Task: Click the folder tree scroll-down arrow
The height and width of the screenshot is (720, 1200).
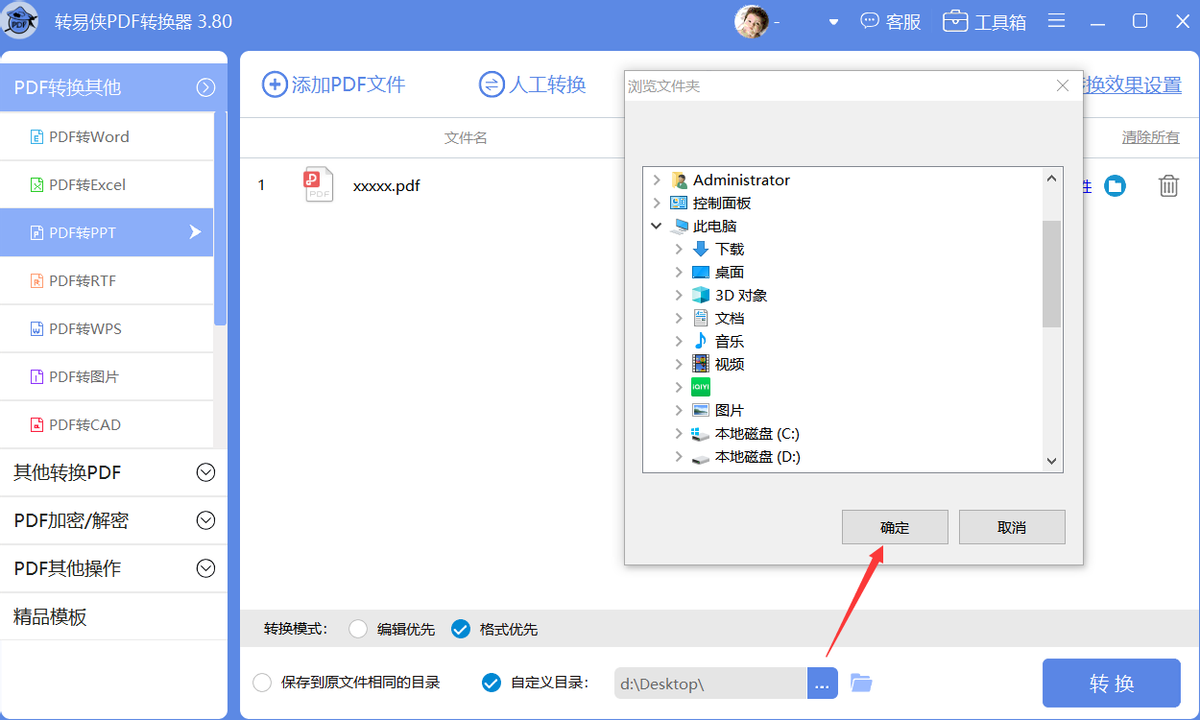Action: [x=1051, y=461]
